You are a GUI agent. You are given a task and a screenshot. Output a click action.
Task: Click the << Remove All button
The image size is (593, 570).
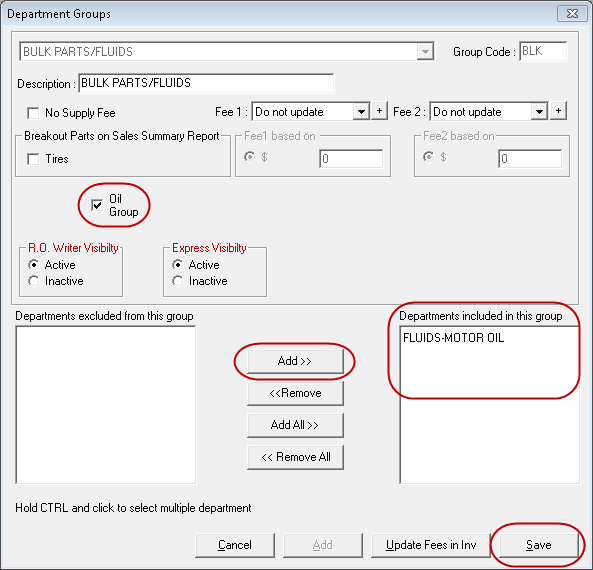click(x=295, y=457)
